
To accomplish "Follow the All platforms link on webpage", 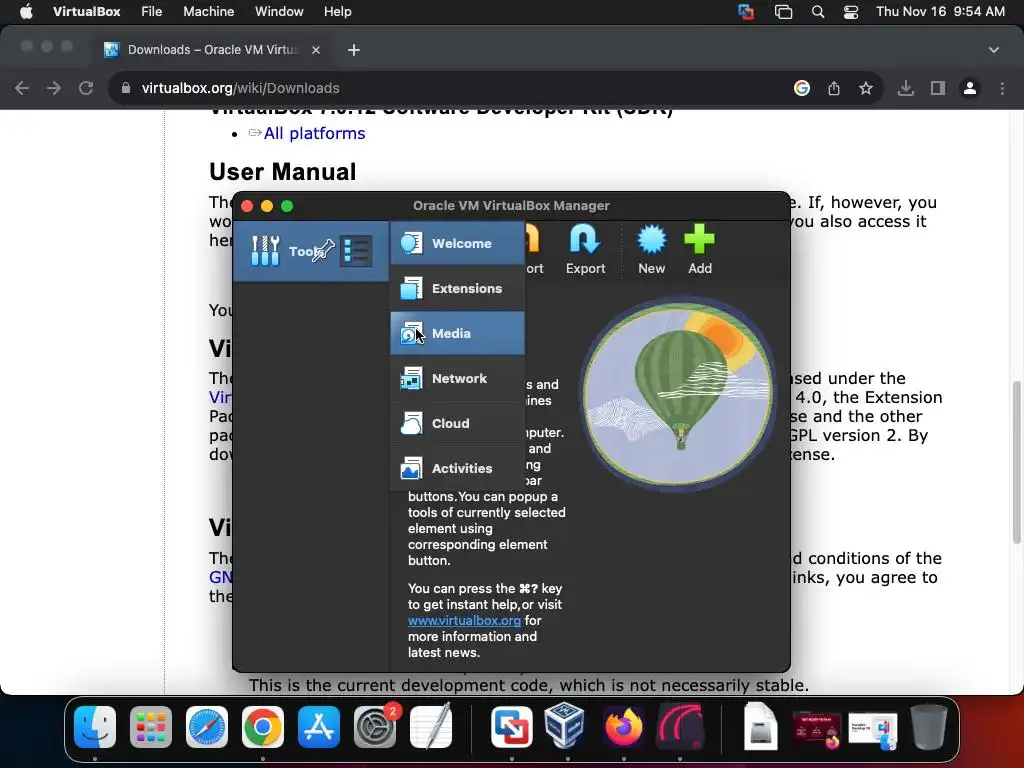I will 314,133.
